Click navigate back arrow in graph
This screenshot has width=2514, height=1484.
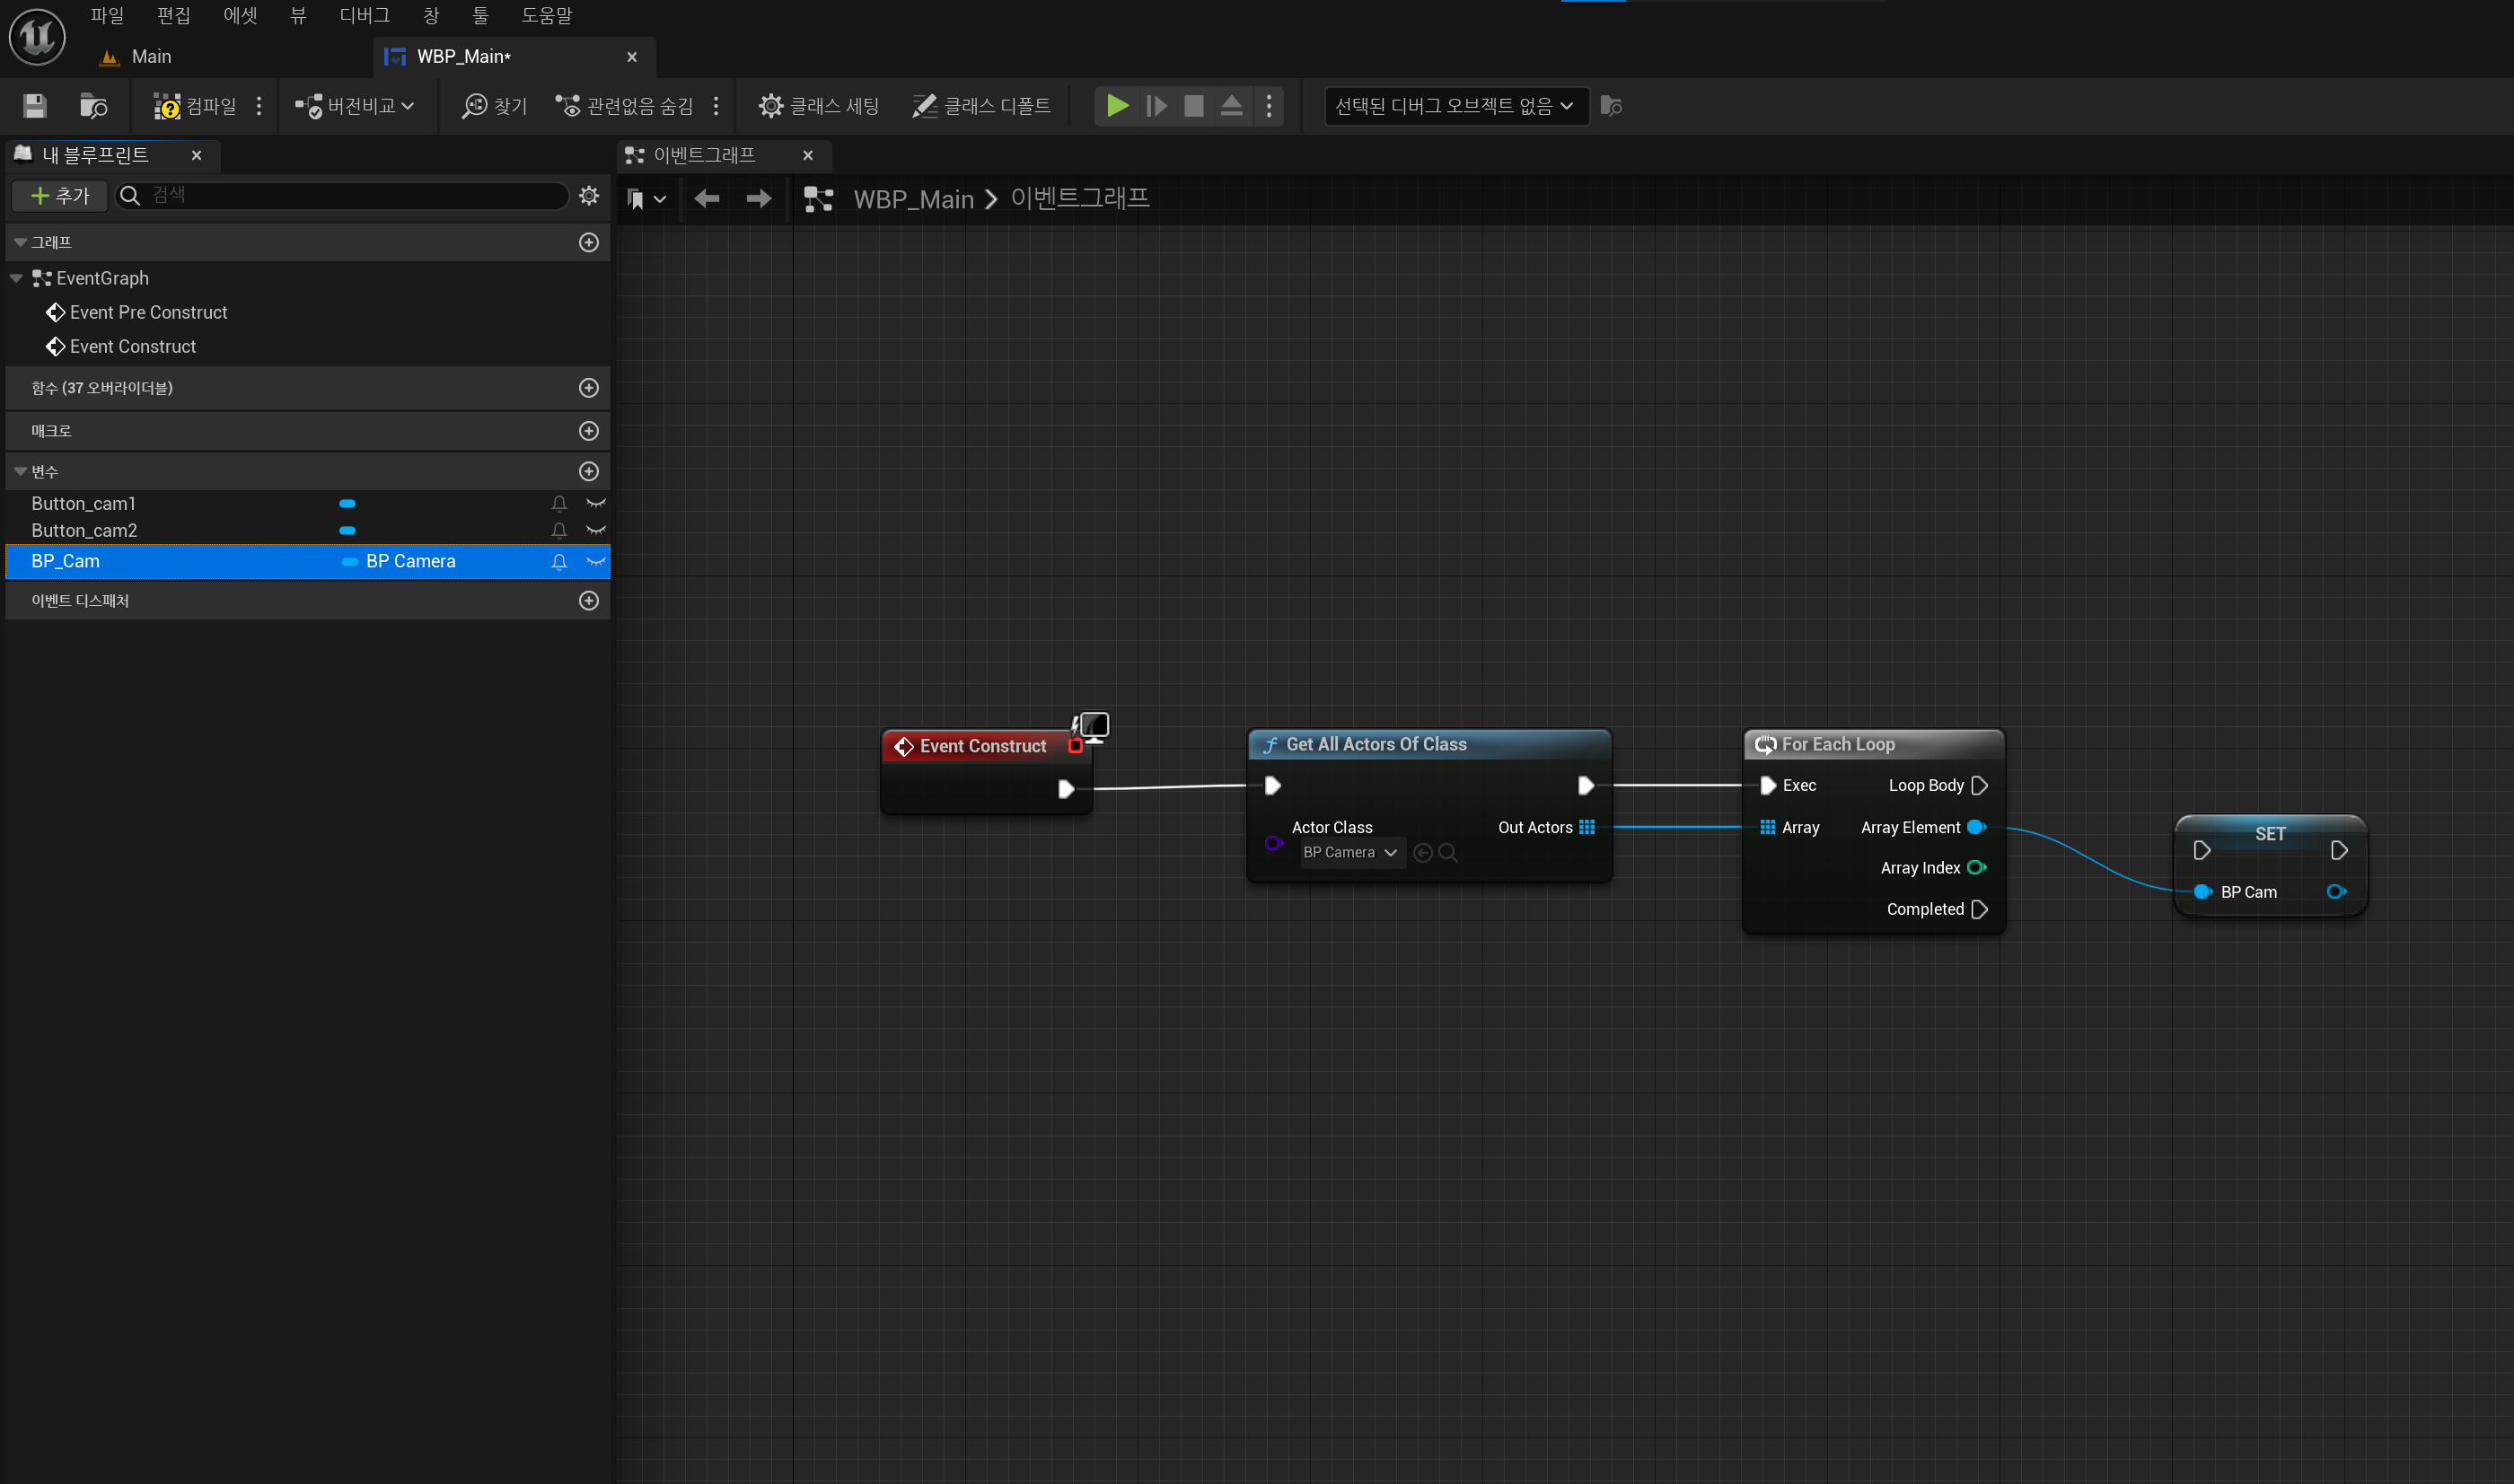707,199
